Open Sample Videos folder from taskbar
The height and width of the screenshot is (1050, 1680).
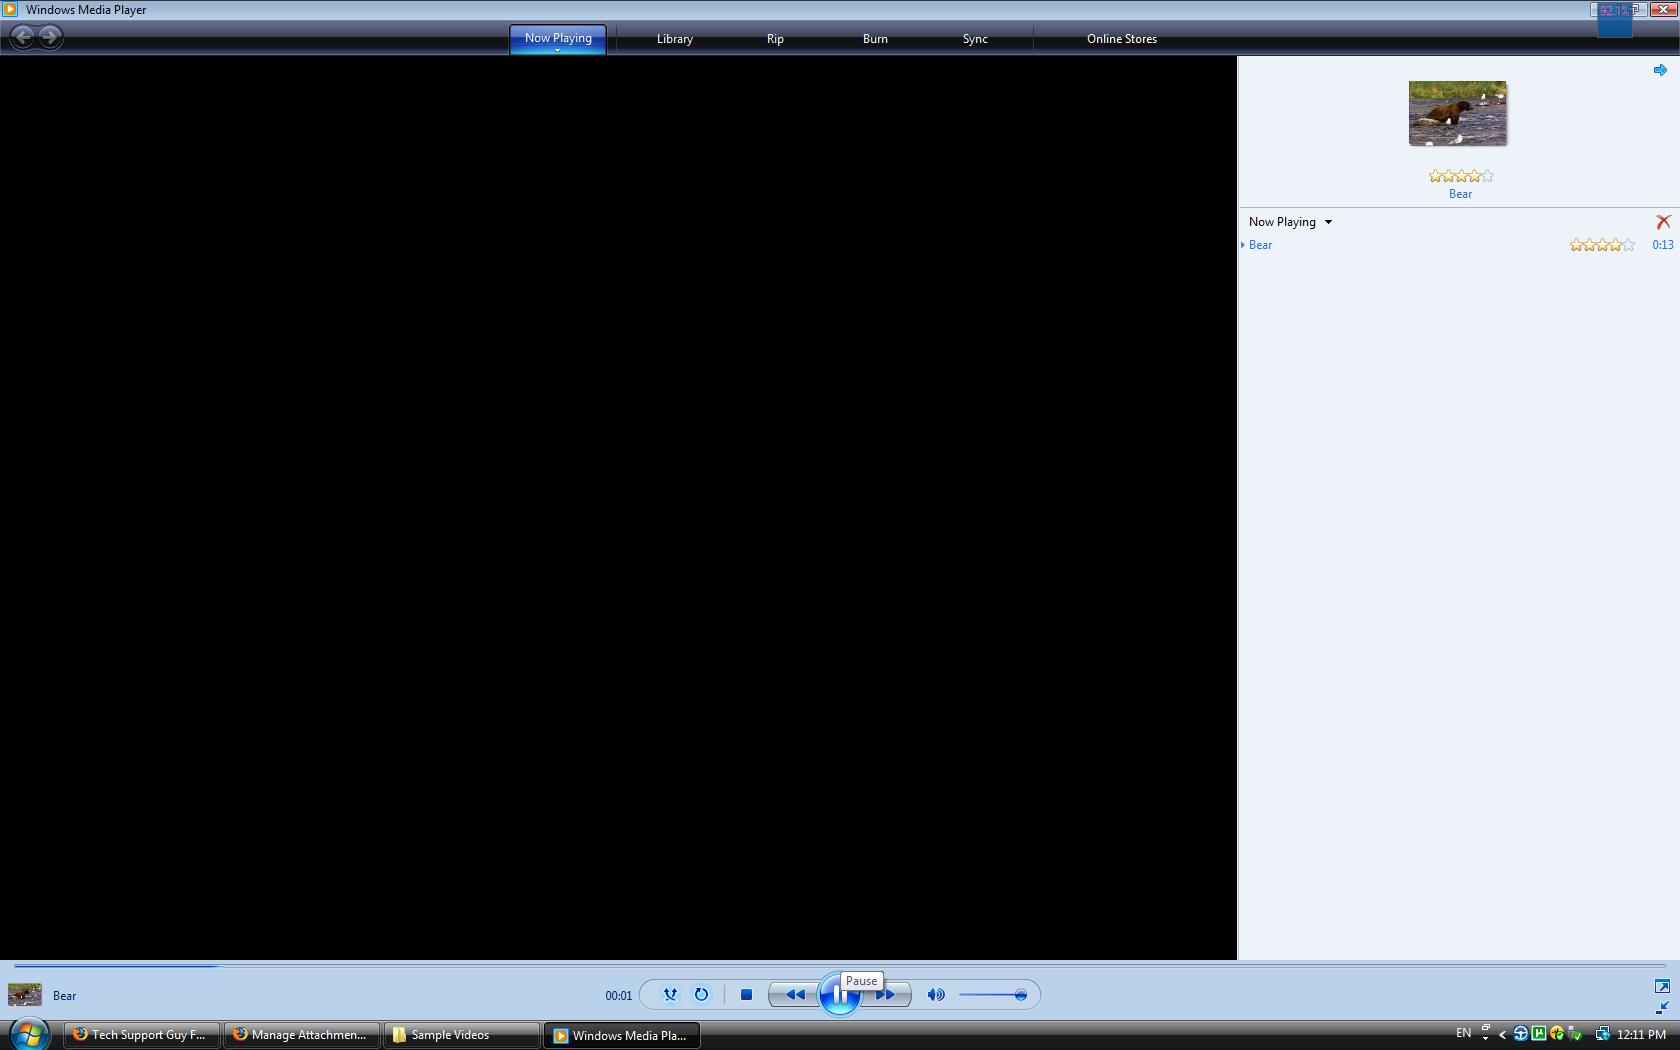462,1035
